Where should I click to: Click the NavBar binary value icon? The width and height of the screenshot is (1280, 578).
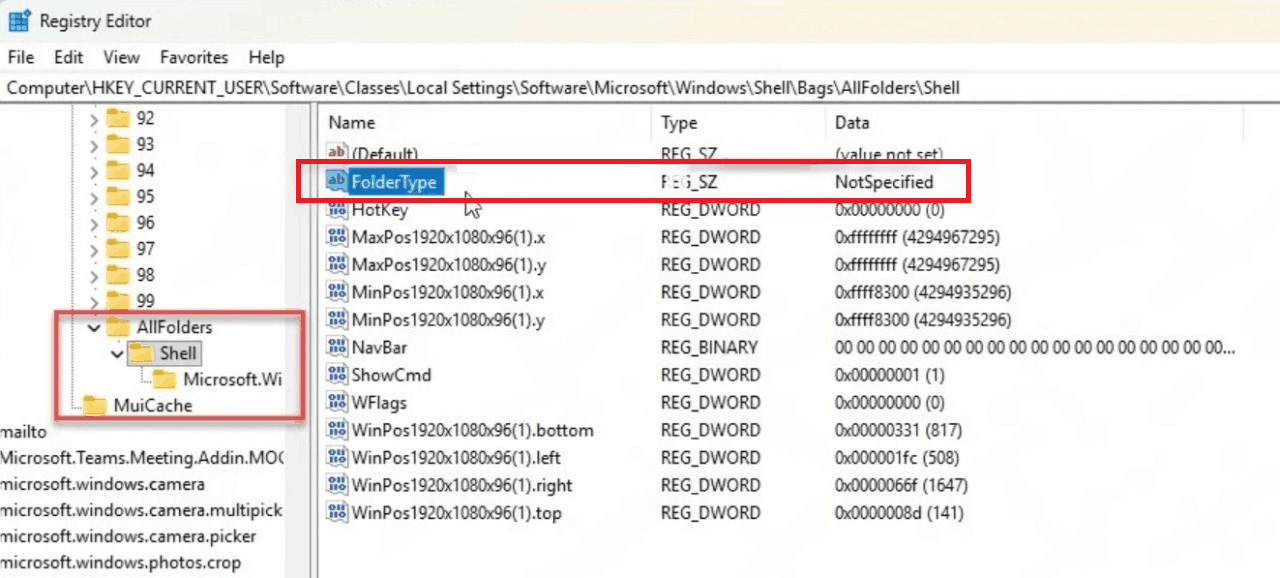(337, 348)
